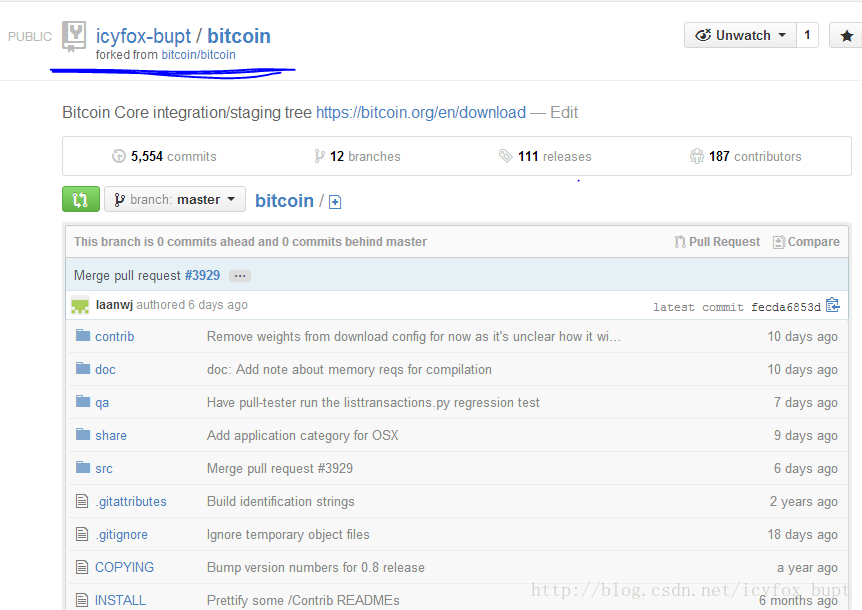Open the qa folder

102,403
